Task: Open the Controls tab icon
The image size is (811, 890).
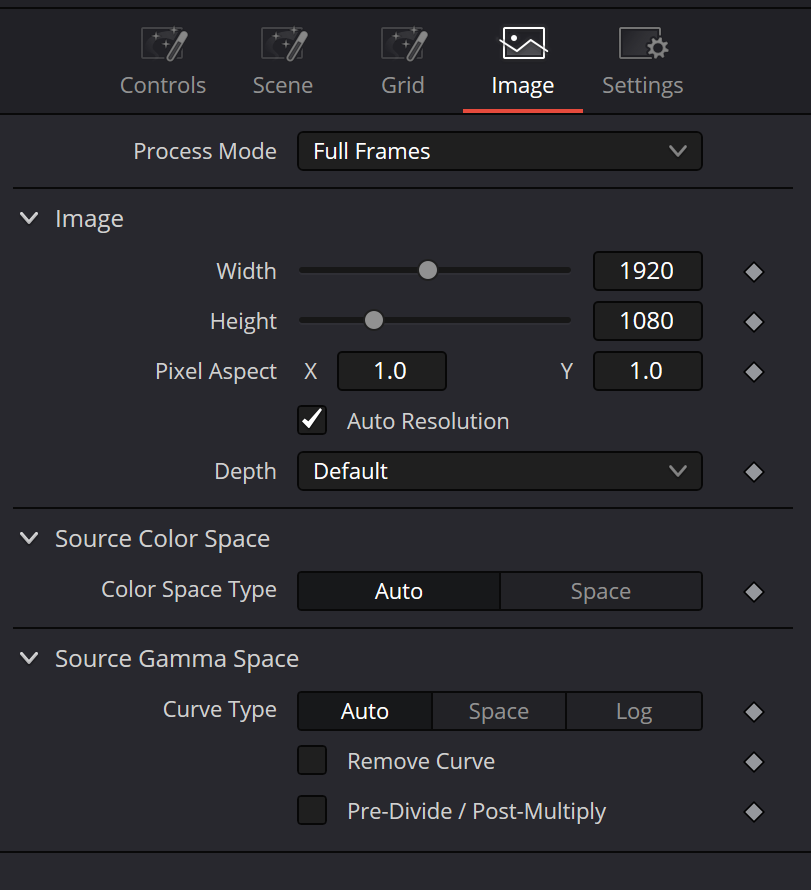Action: click(163, 44)
